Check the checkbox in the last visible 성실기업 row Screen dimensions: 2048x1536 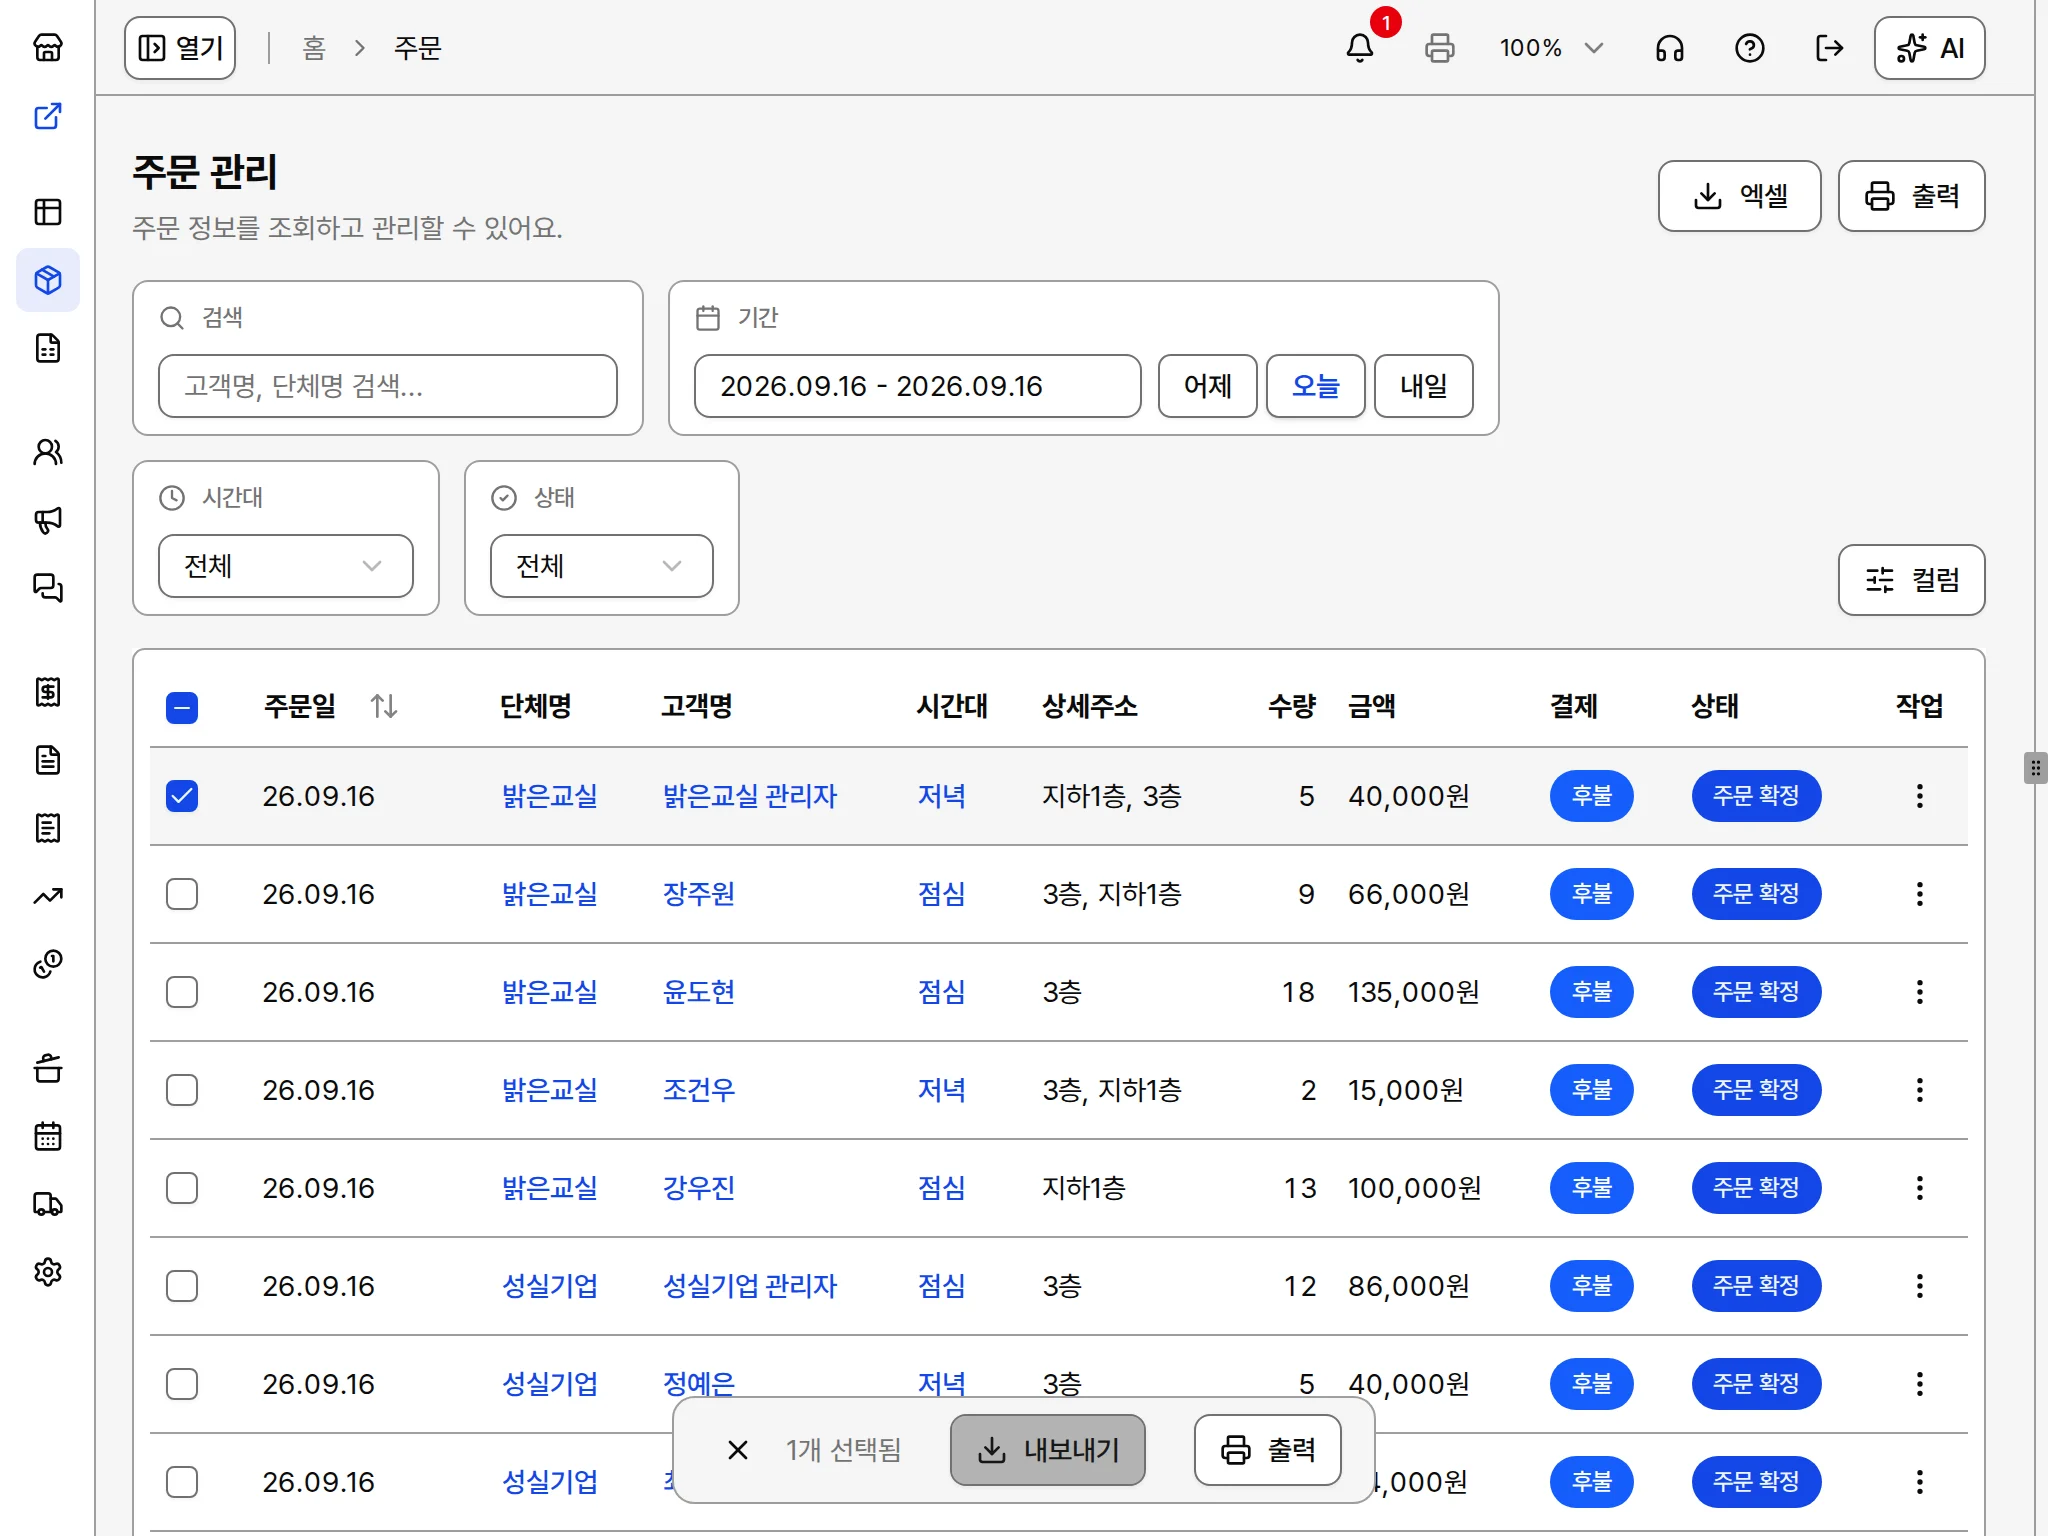pos(182,1482)
